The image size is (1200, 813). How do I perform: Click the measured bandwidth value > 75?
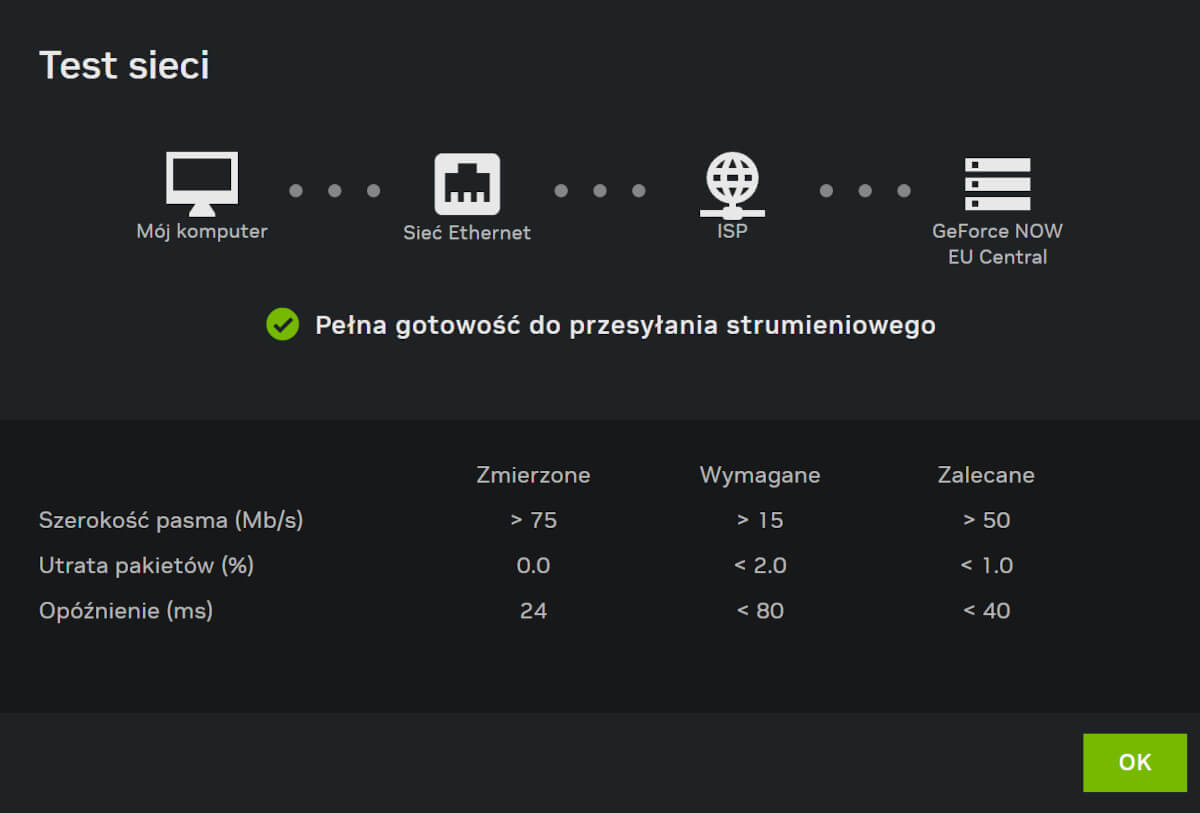[534, 520]
